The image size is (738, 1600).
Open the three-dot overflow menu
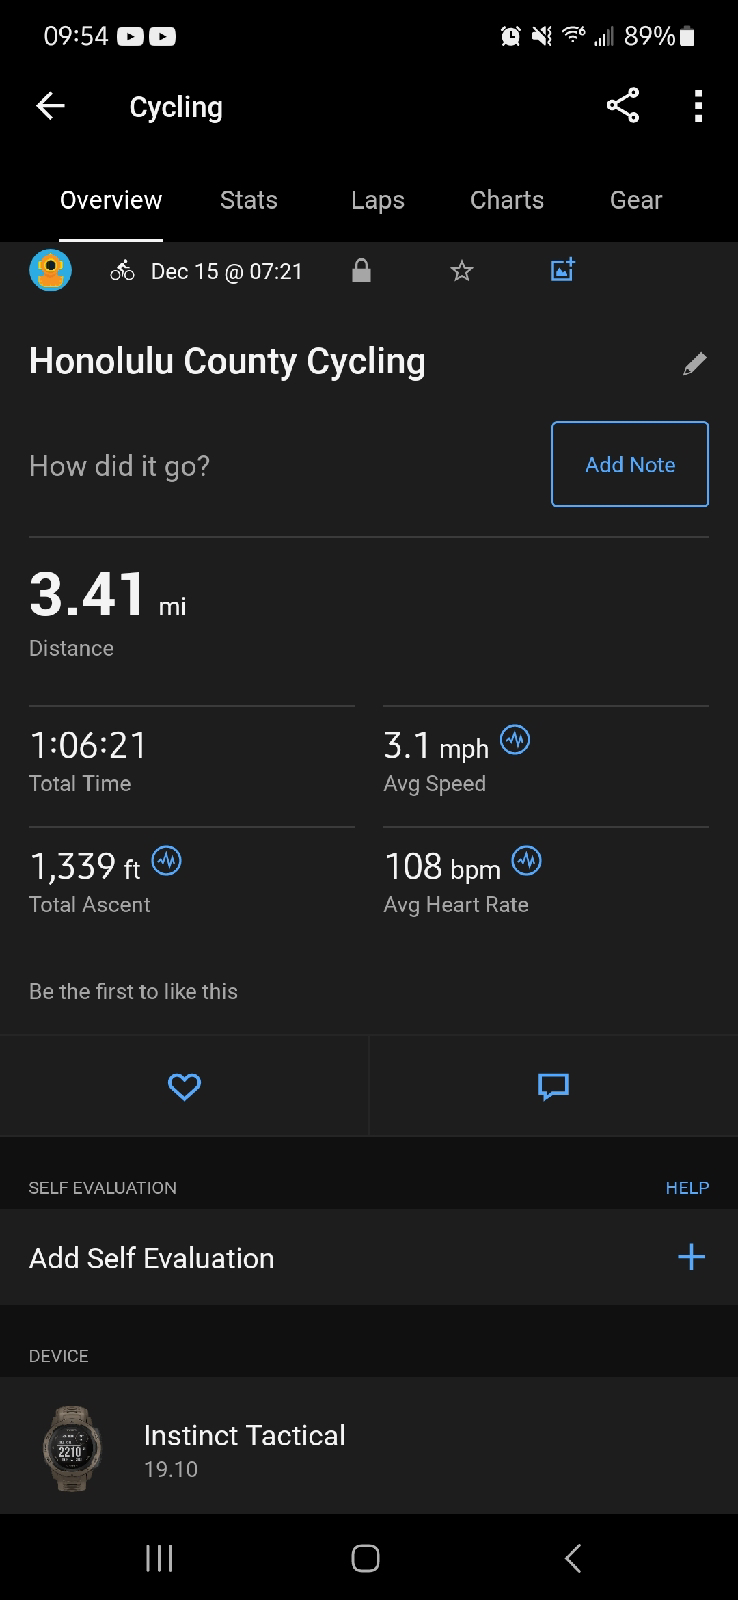tap(698, 106)
